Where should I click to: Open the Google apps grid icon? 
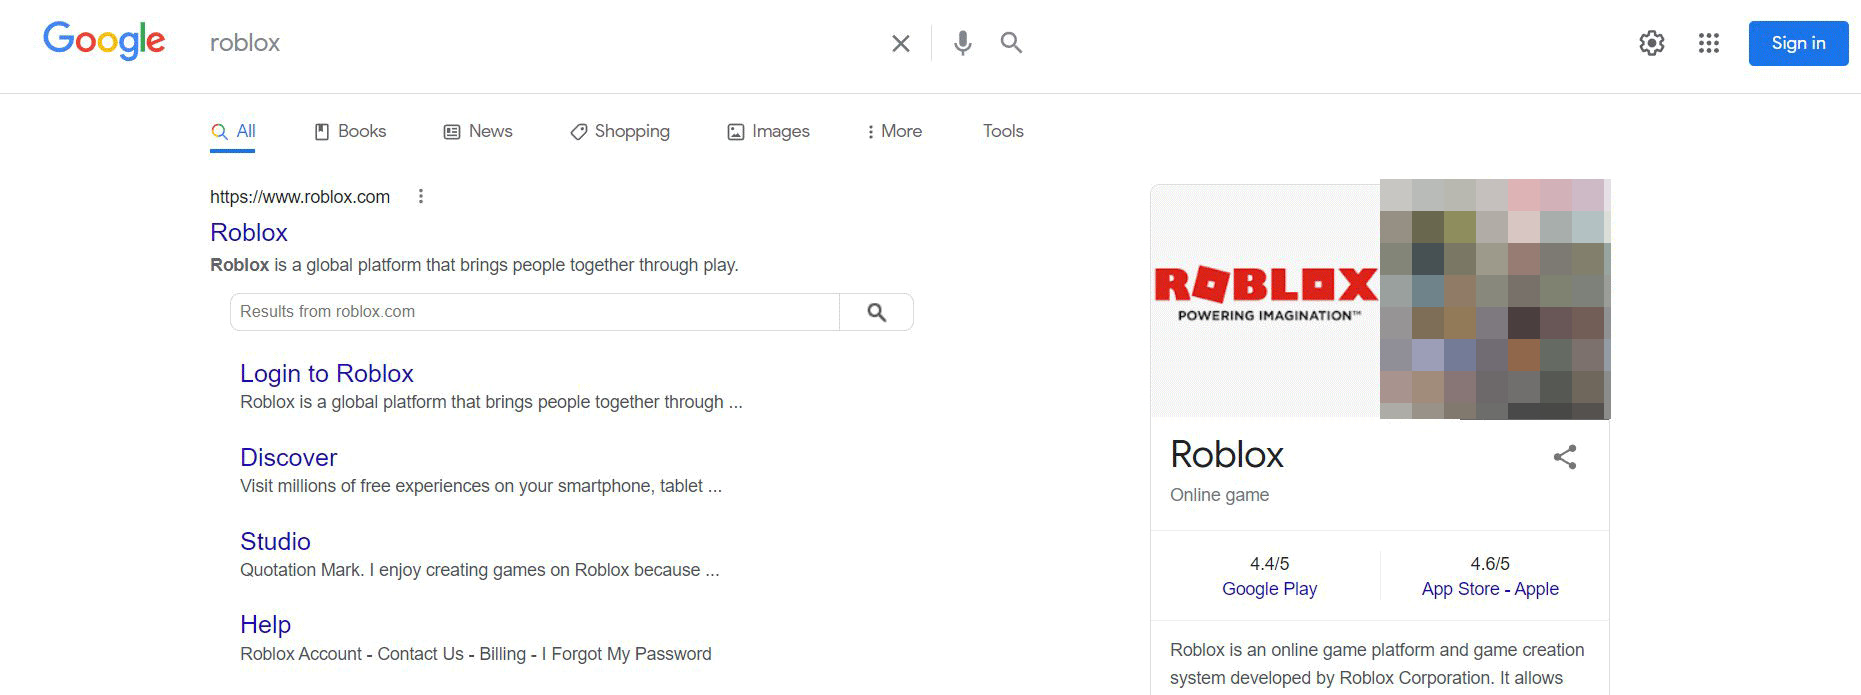click(1709, 43)
